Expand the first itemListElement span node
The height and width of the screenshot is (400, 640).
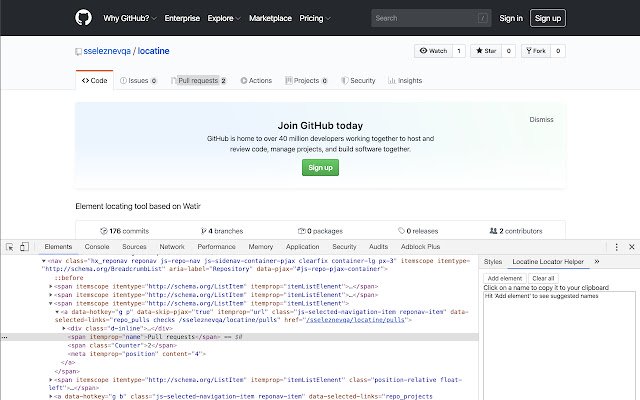click(x=51, y=287)
